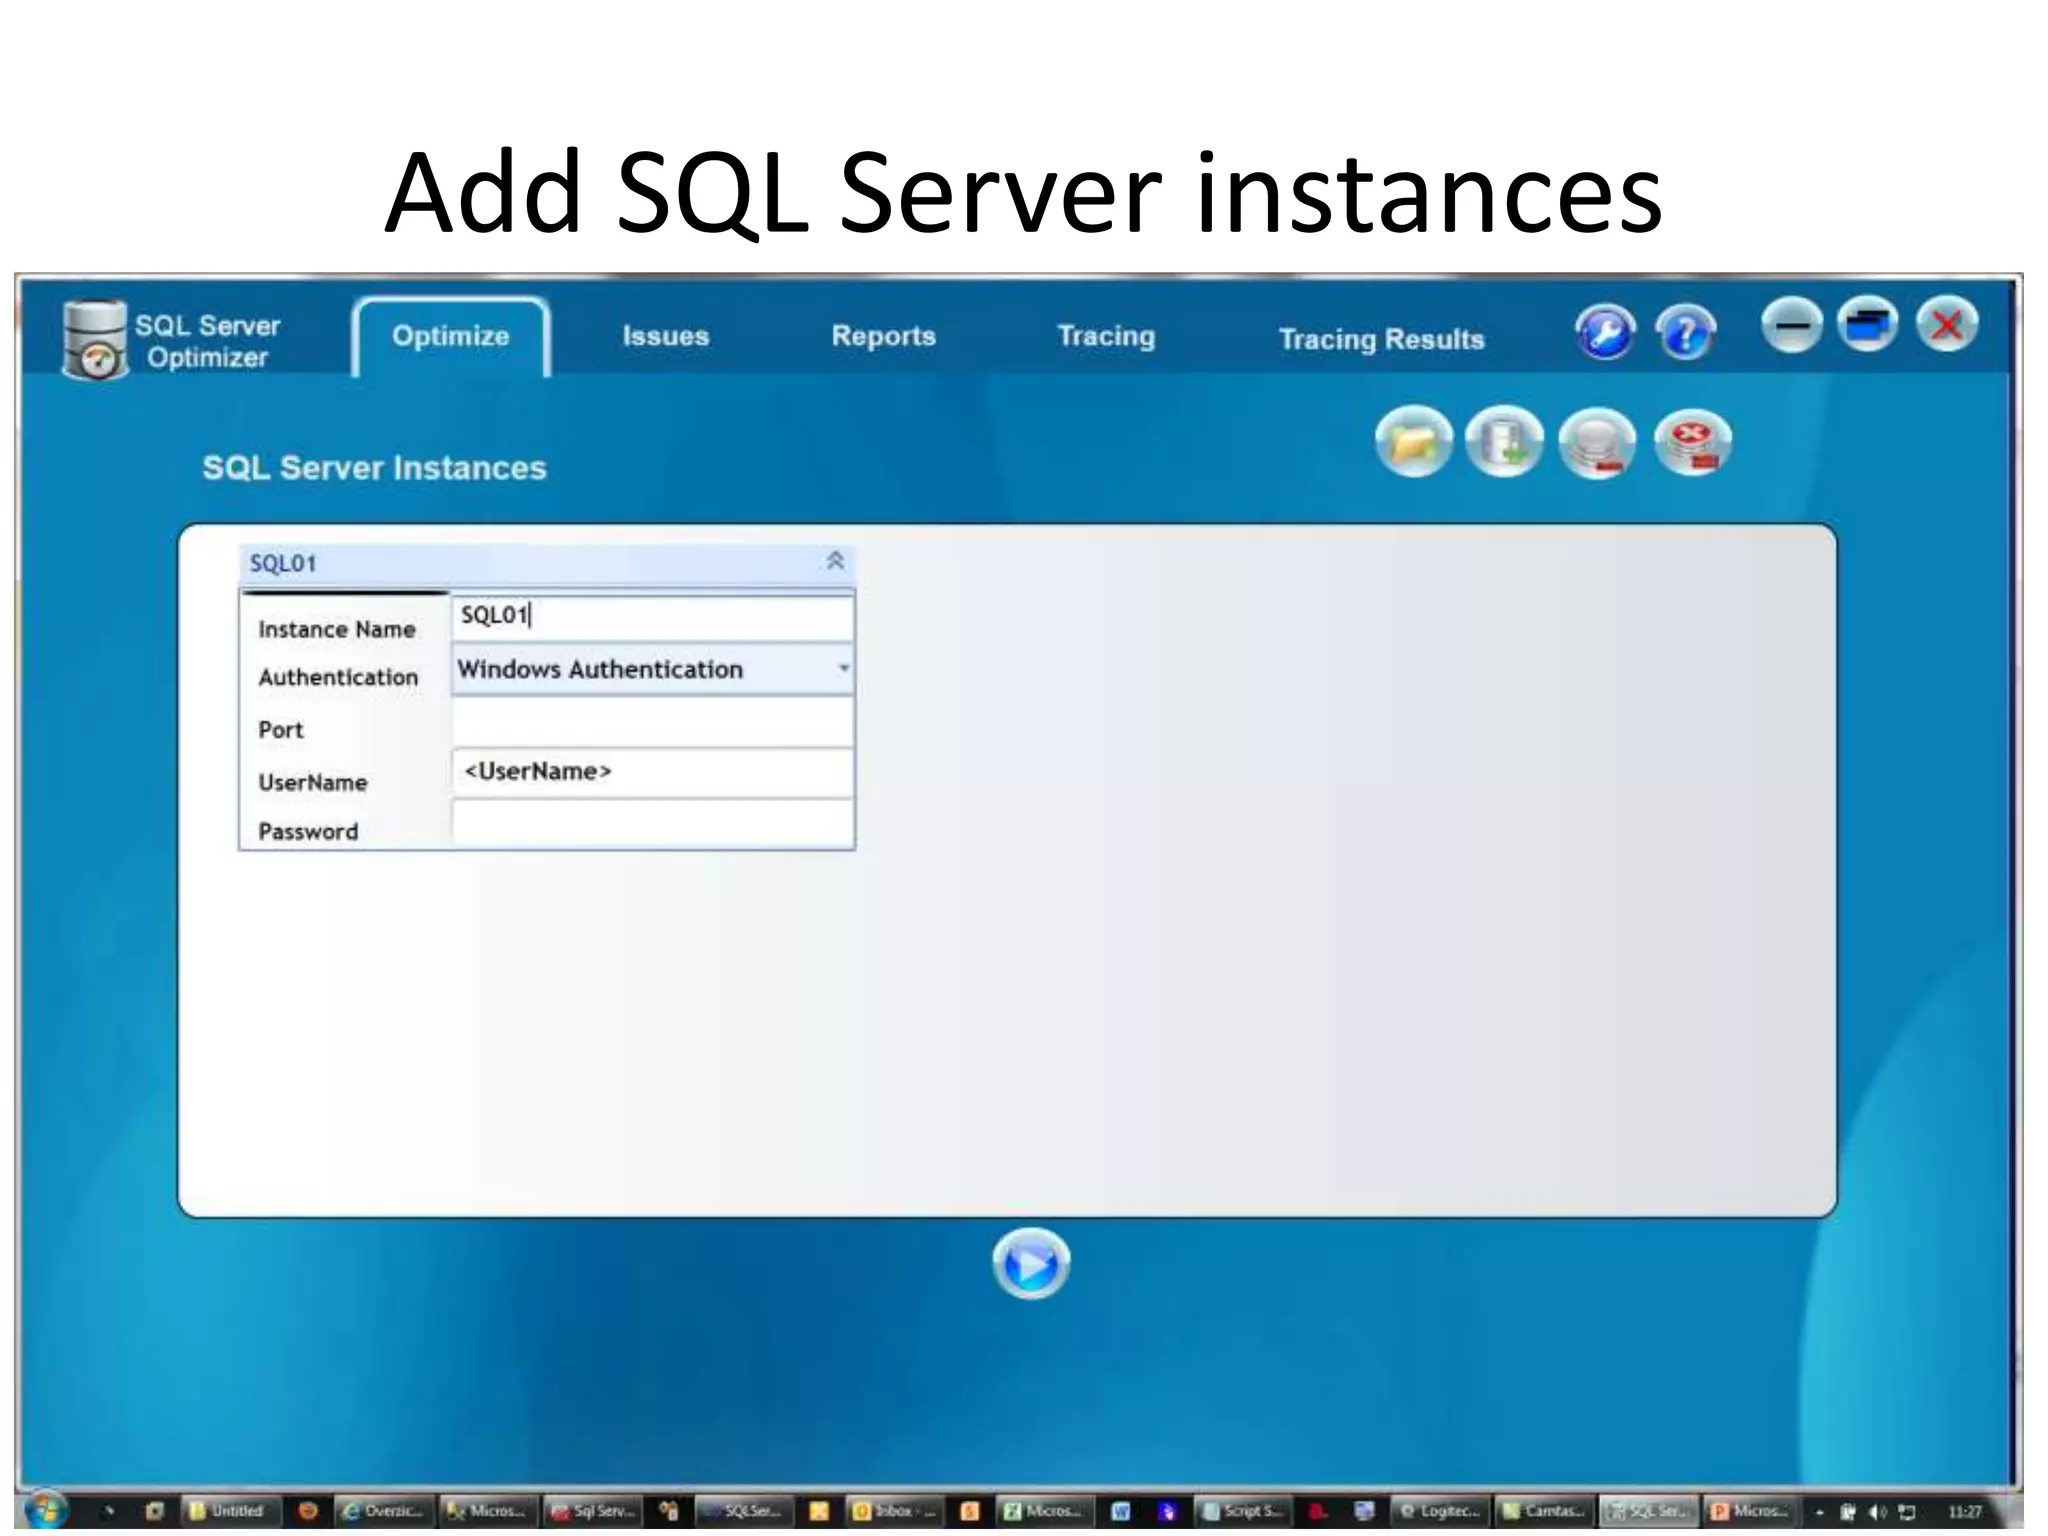2048x1536 pixels.
Task: Add a server instance with green-arrow icon
Action: point(1504,441)
